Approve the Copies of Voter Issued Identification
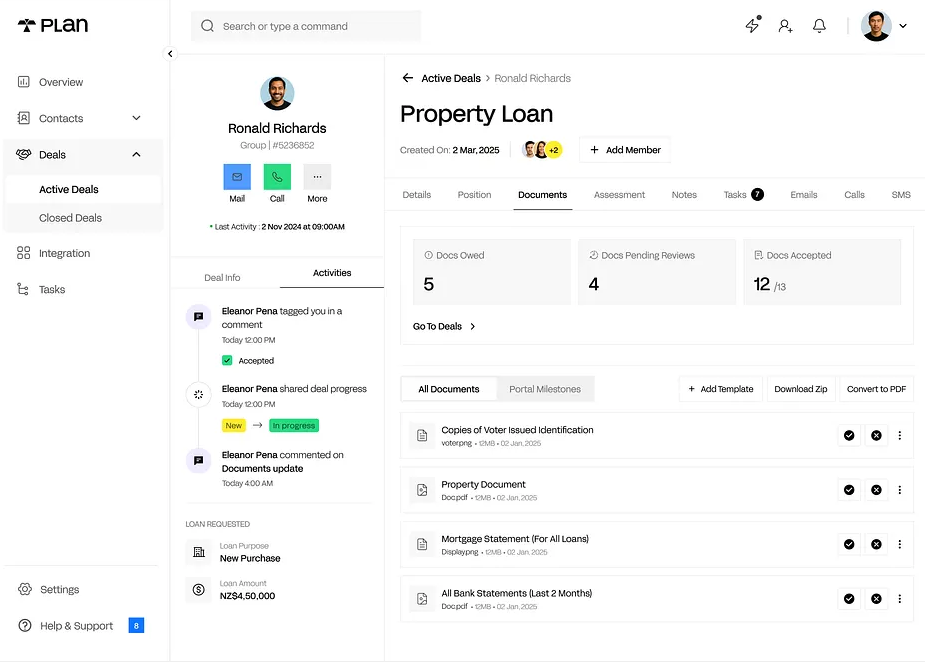The image size is (925, 662). pyautogui.click(x=849, y=435)
